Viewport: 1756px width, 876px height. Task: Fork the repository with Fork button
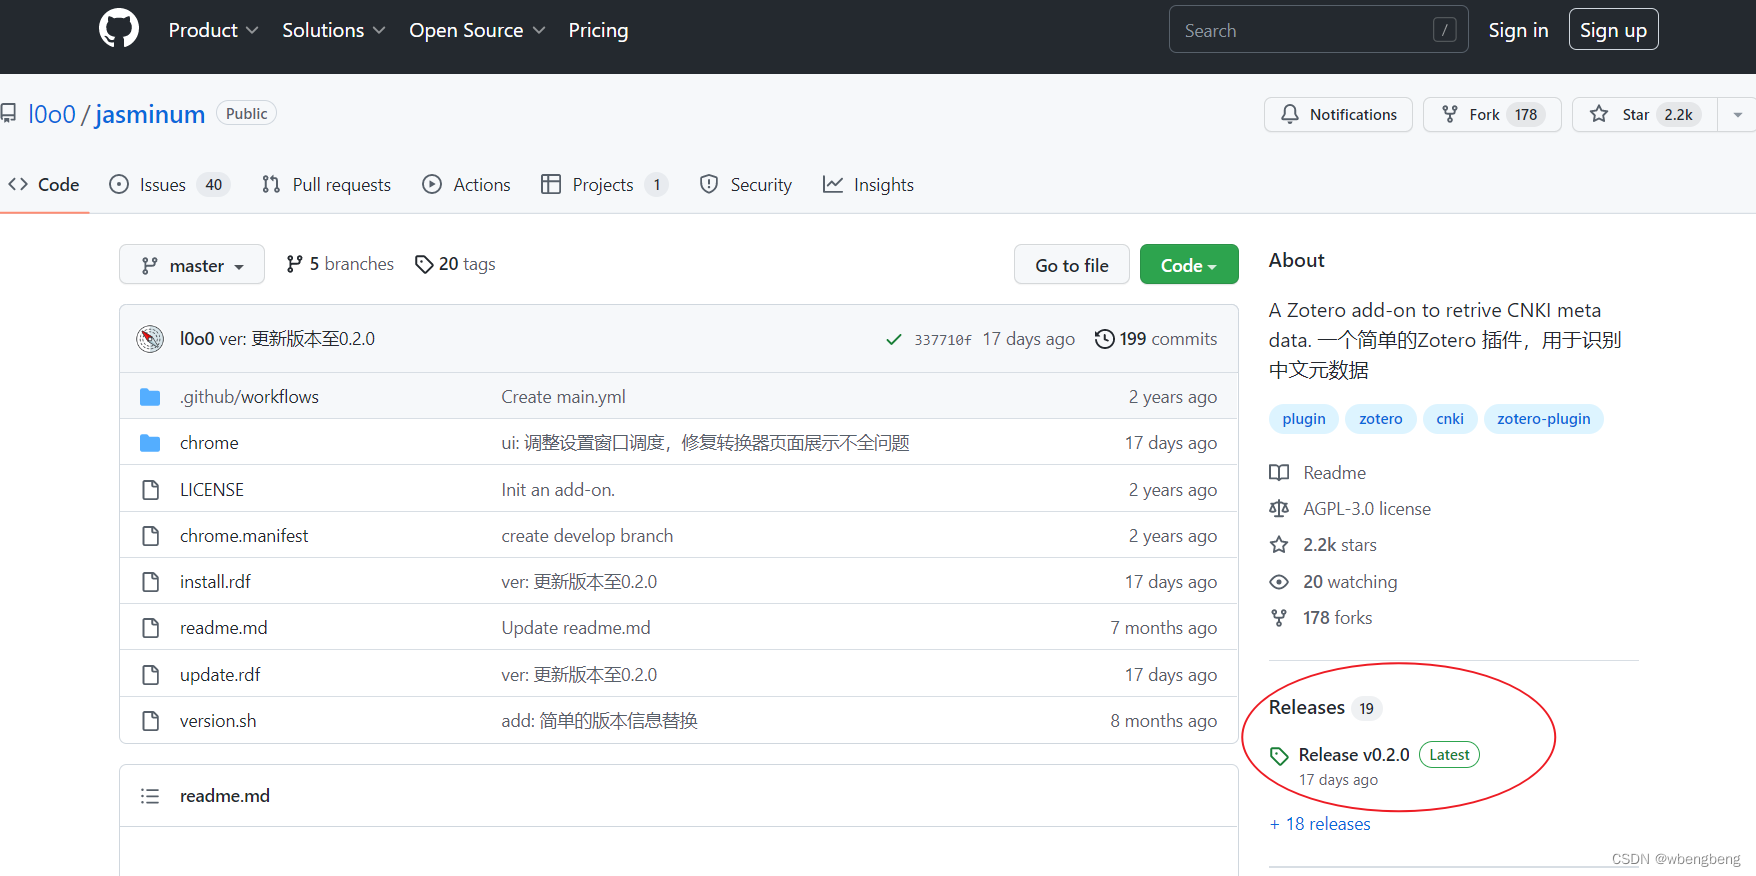click(1491, 114)
